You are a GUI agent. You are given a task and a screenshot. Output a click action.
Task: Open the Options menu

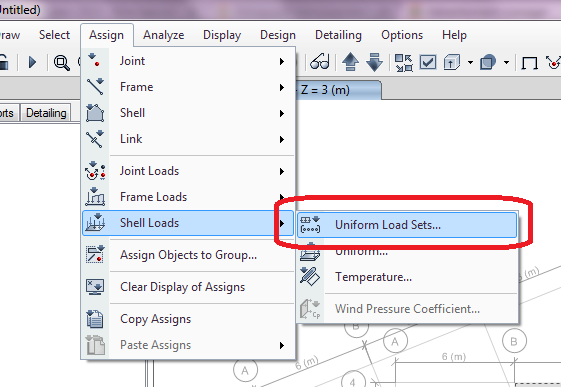(x=402, y=35)
